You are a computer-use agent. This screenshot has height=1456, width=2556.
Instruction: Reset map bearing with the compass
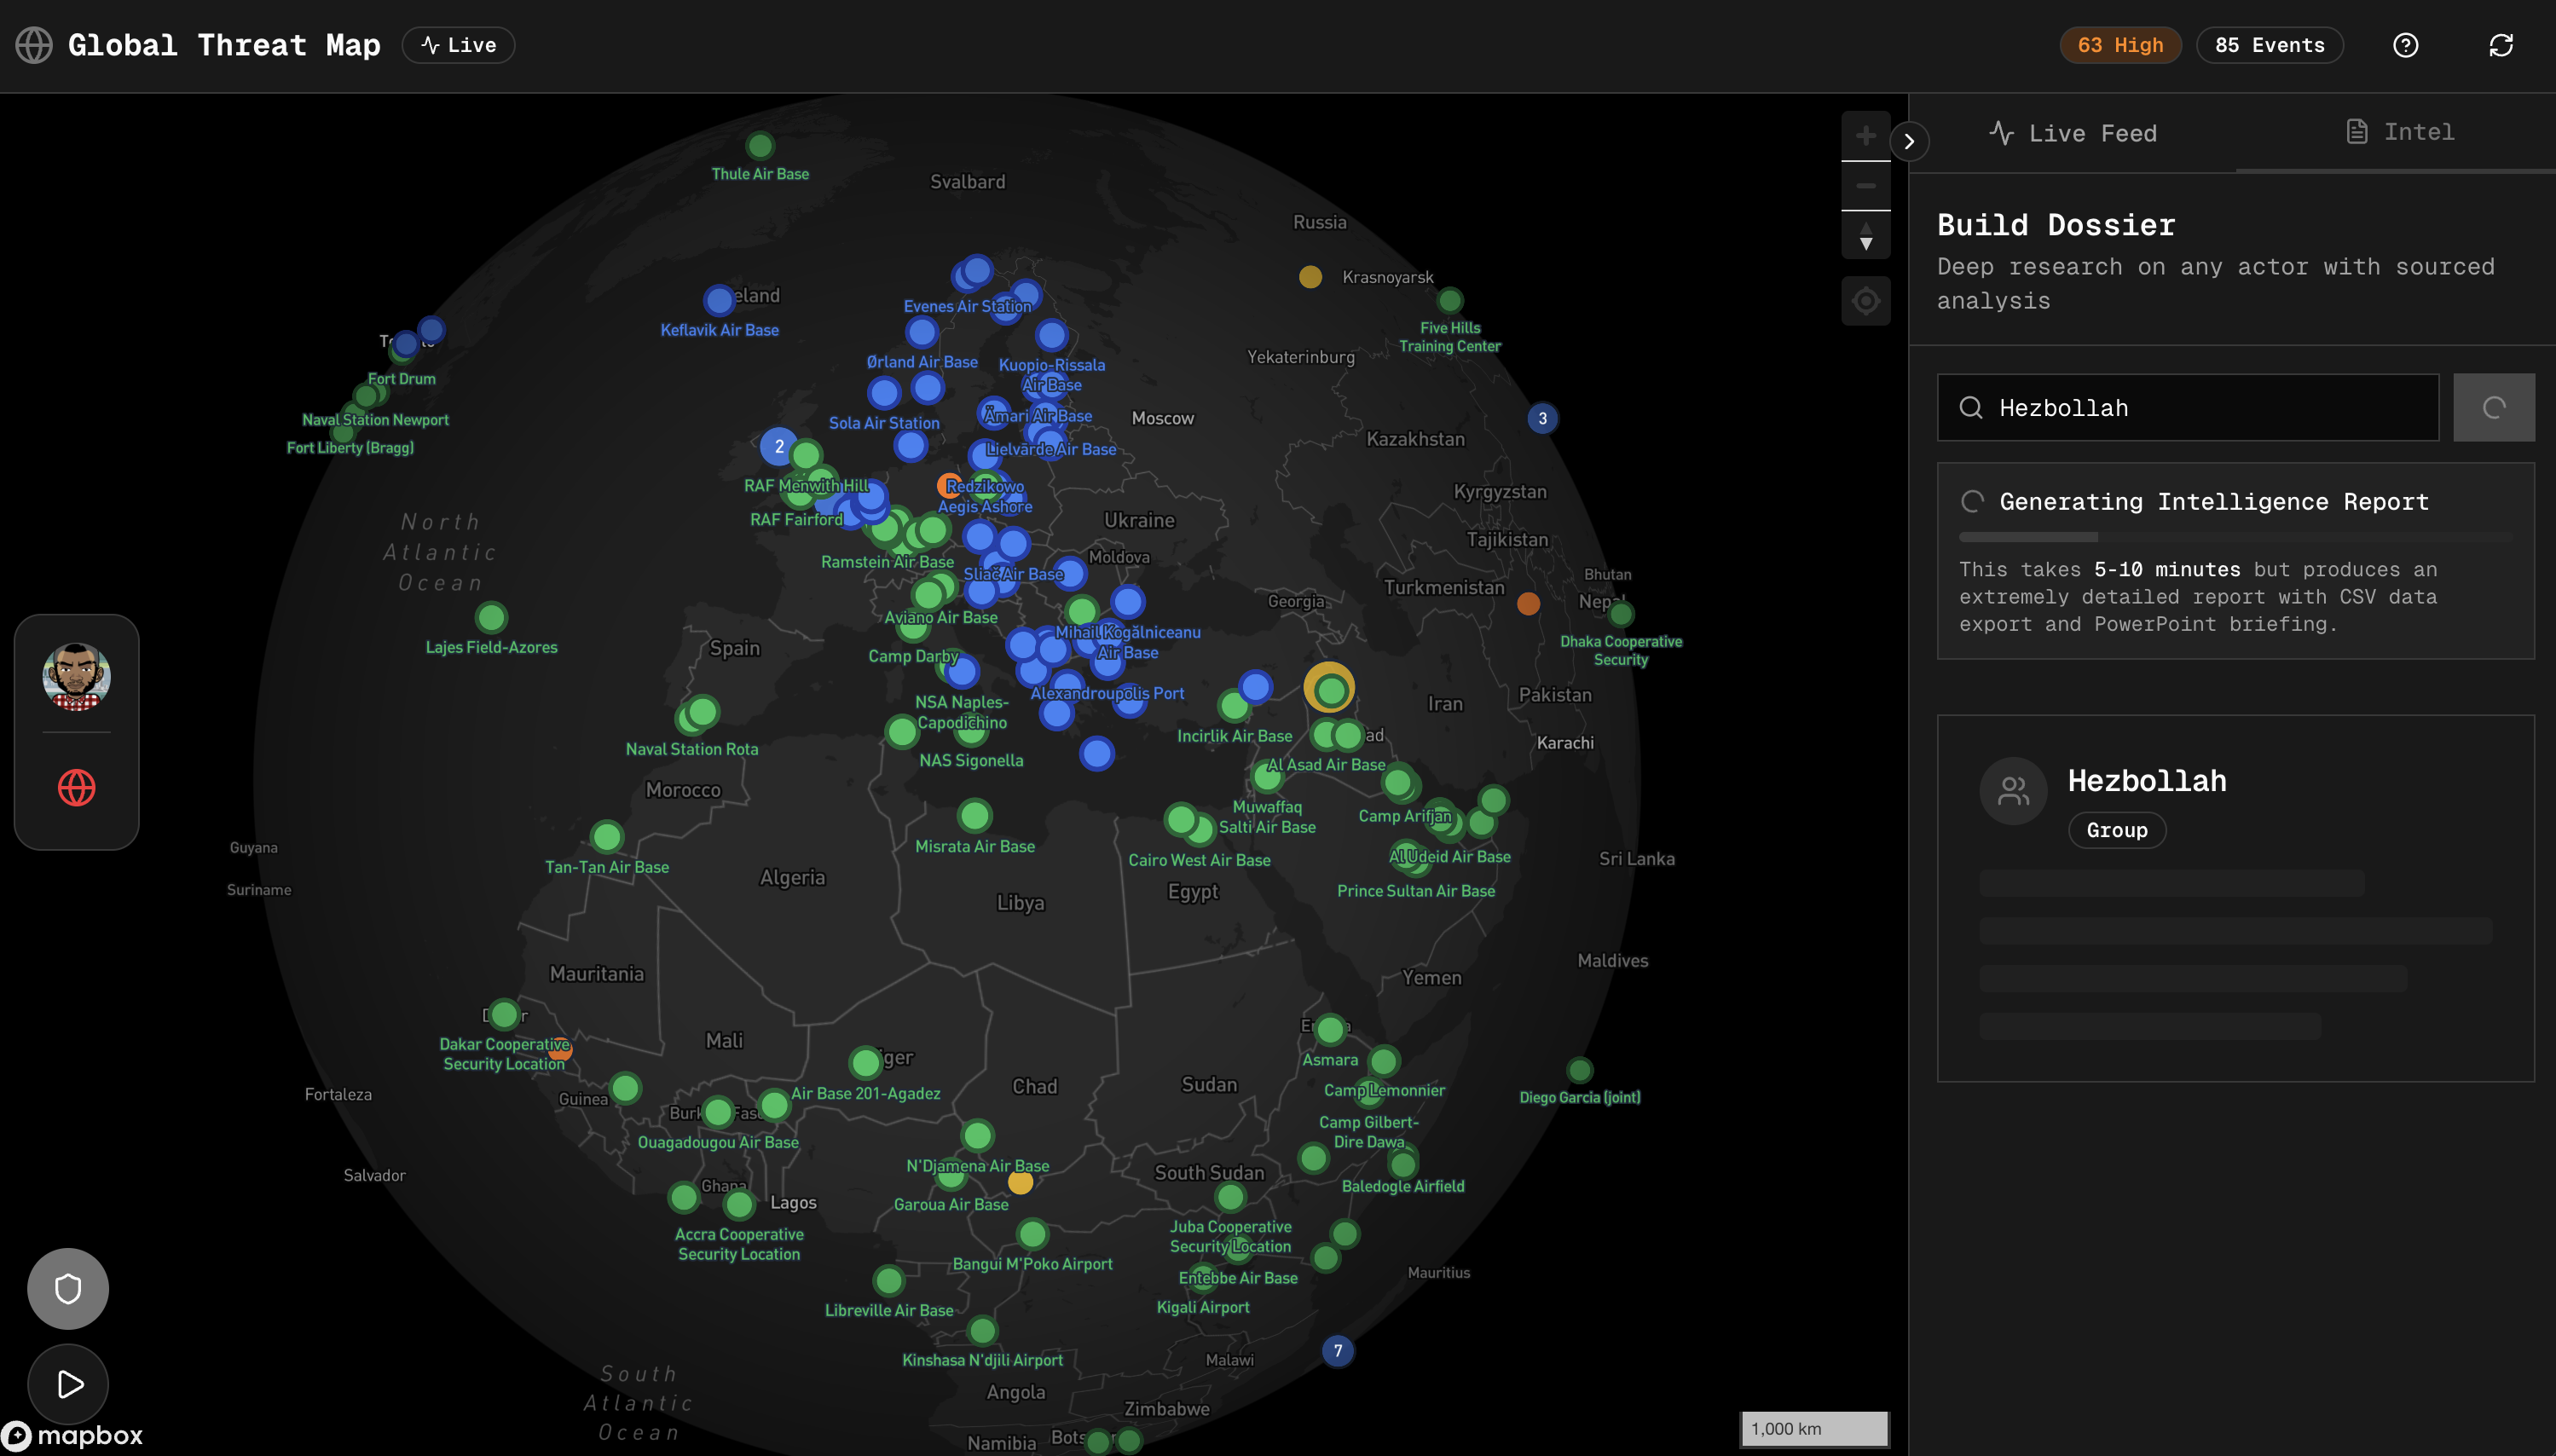(x=1865, y=236)
